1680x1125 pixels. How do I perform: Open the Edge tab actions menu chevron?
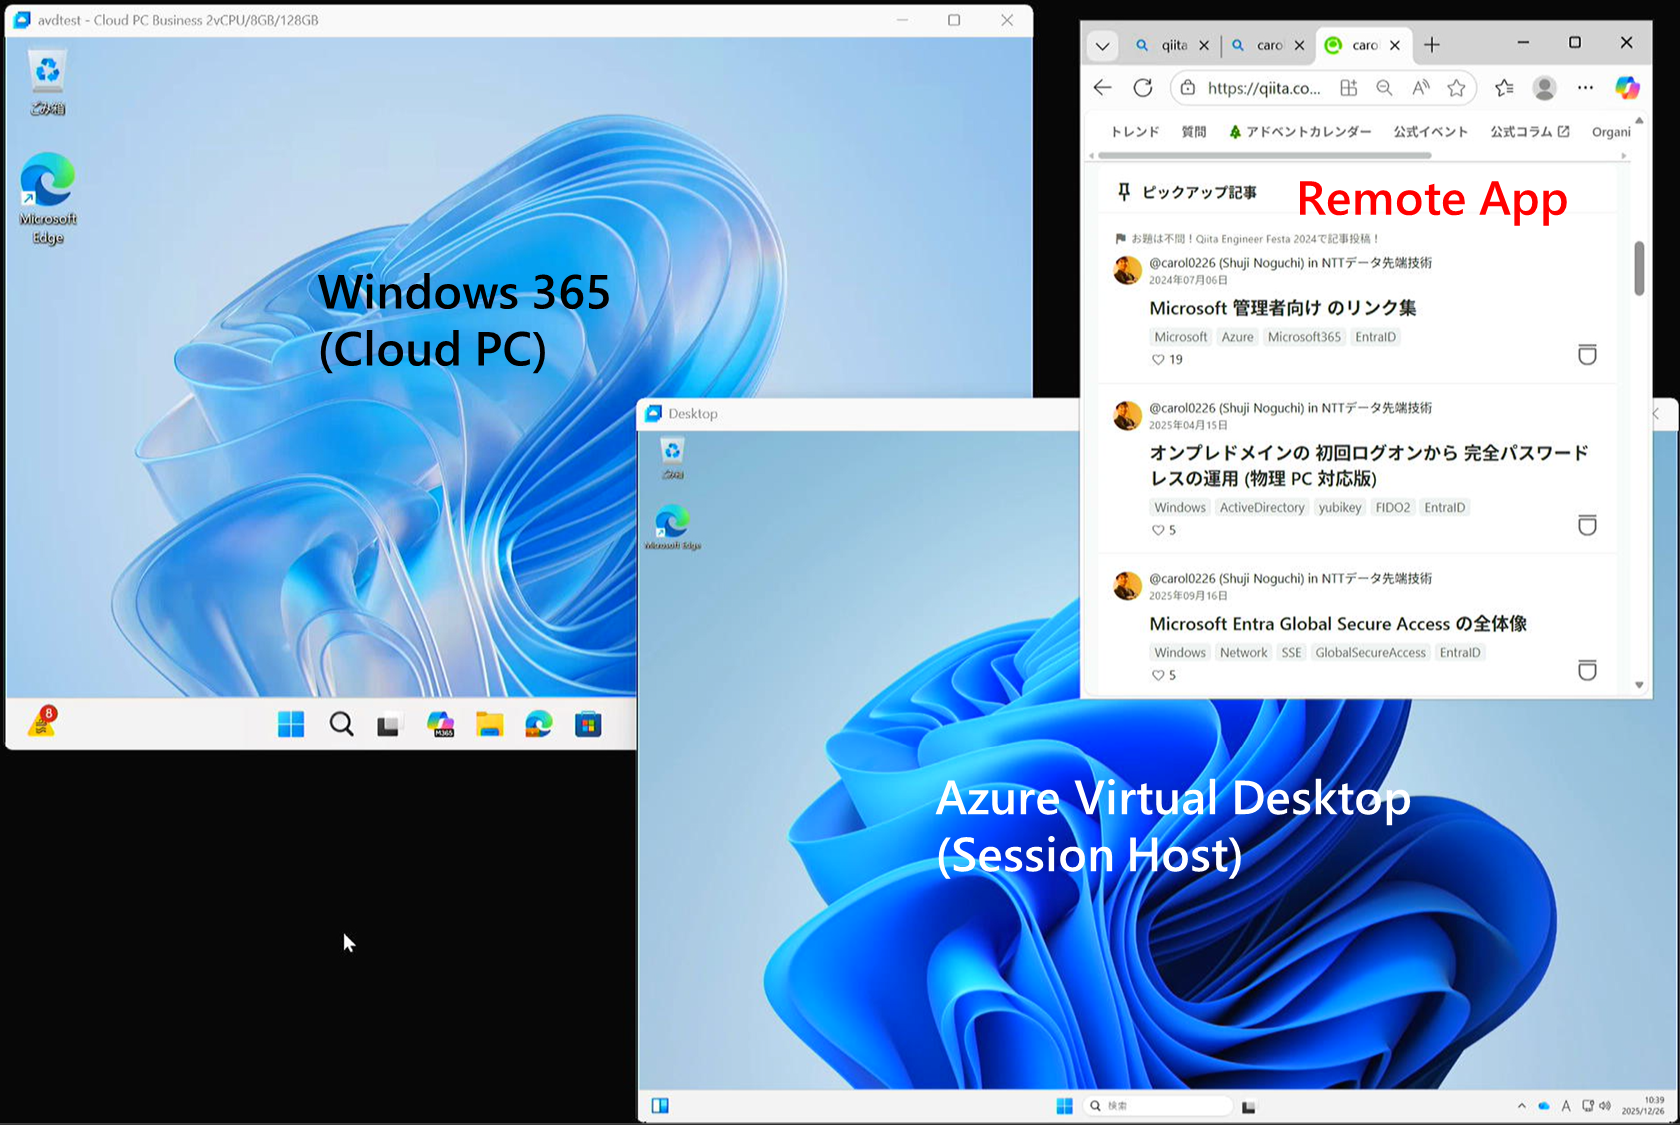pyautogui.click(x=1102, y=45)
